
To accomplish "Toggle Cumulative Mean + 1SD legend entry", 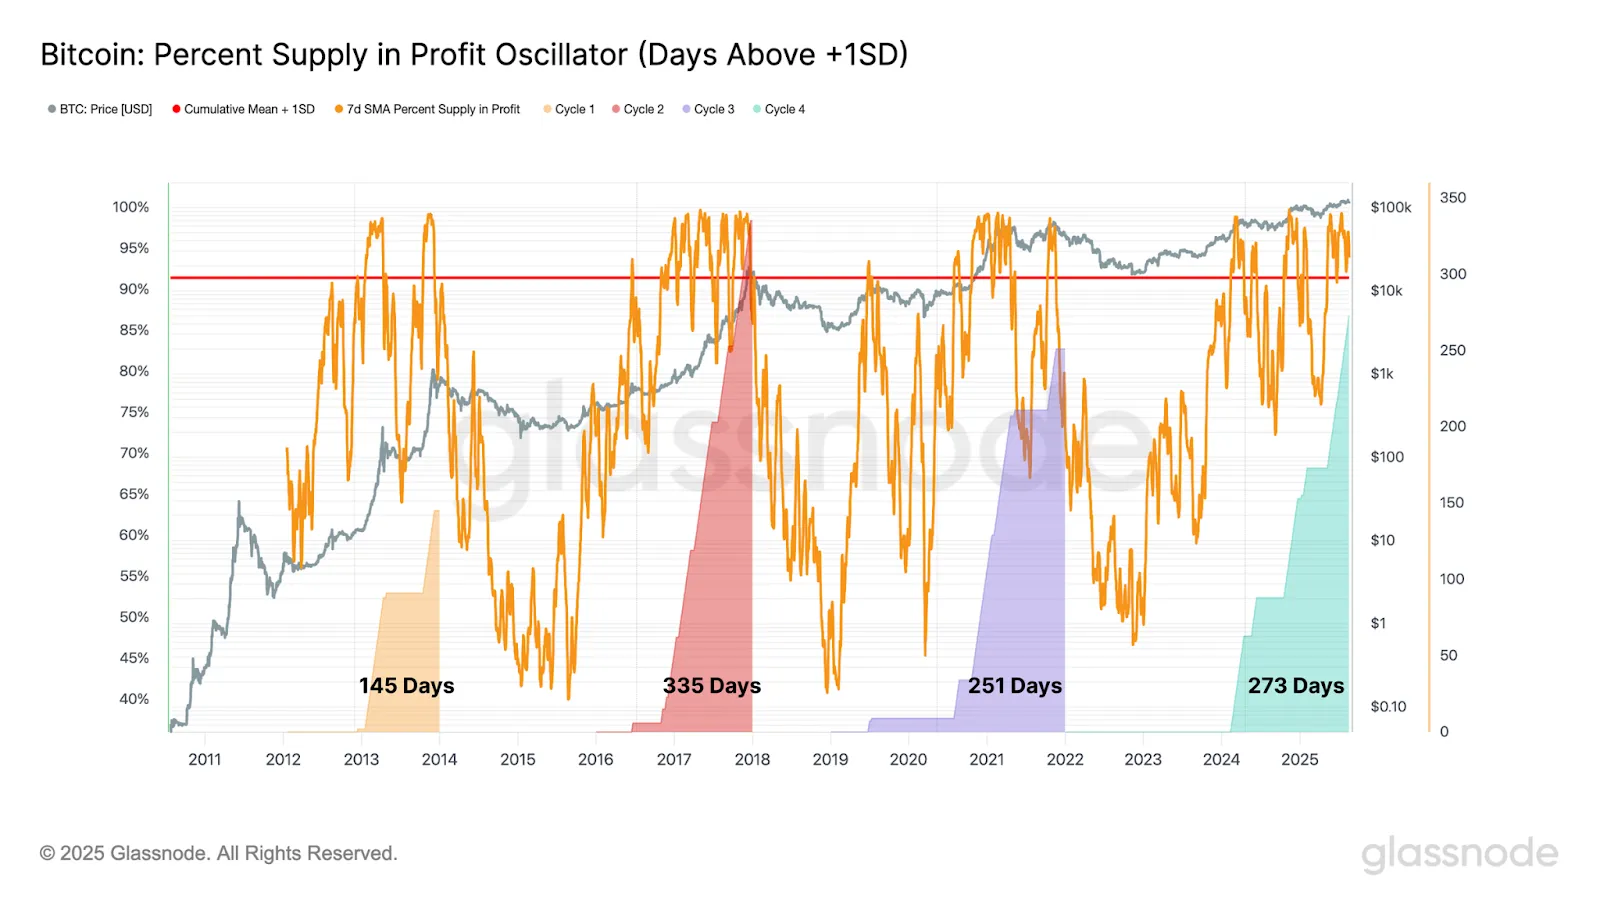I will [243, 109].
